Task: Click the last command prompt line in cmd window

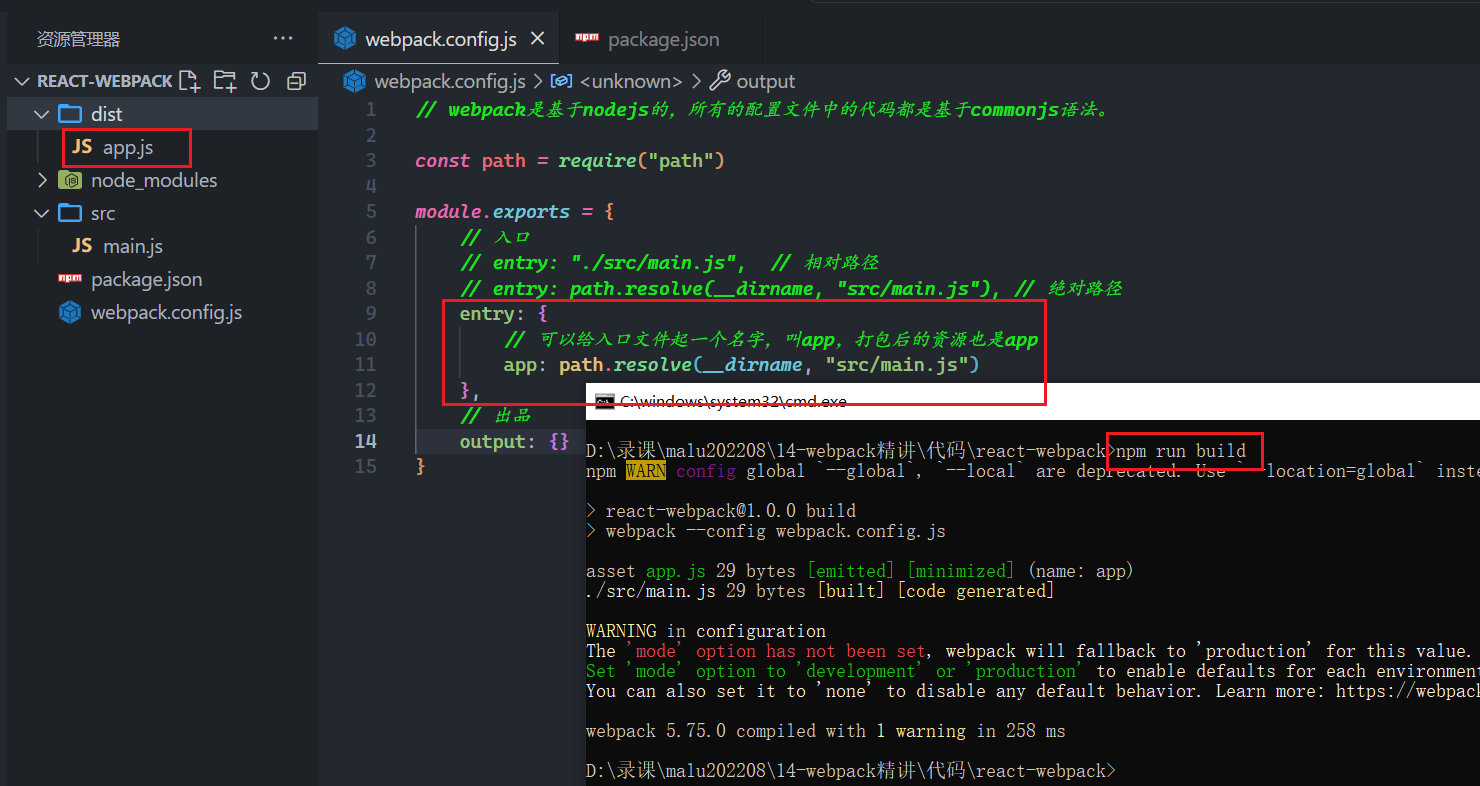Action: (x=850, y=771)
